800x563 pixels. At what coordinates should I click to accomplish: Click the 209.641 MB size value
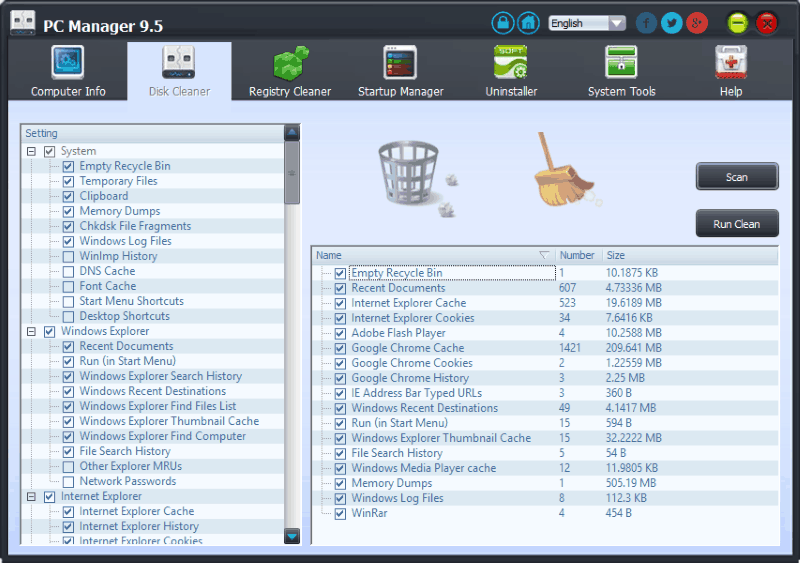634,348
